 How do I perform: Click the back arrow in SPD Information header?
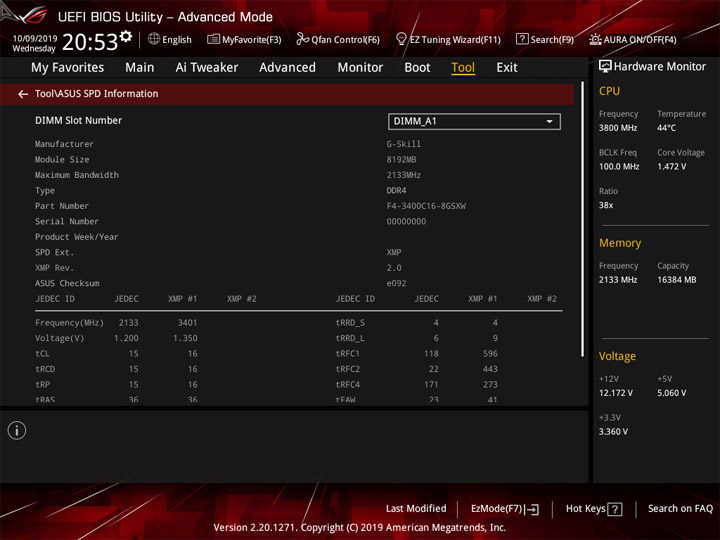pyautogui.click(x=23, y=94)
